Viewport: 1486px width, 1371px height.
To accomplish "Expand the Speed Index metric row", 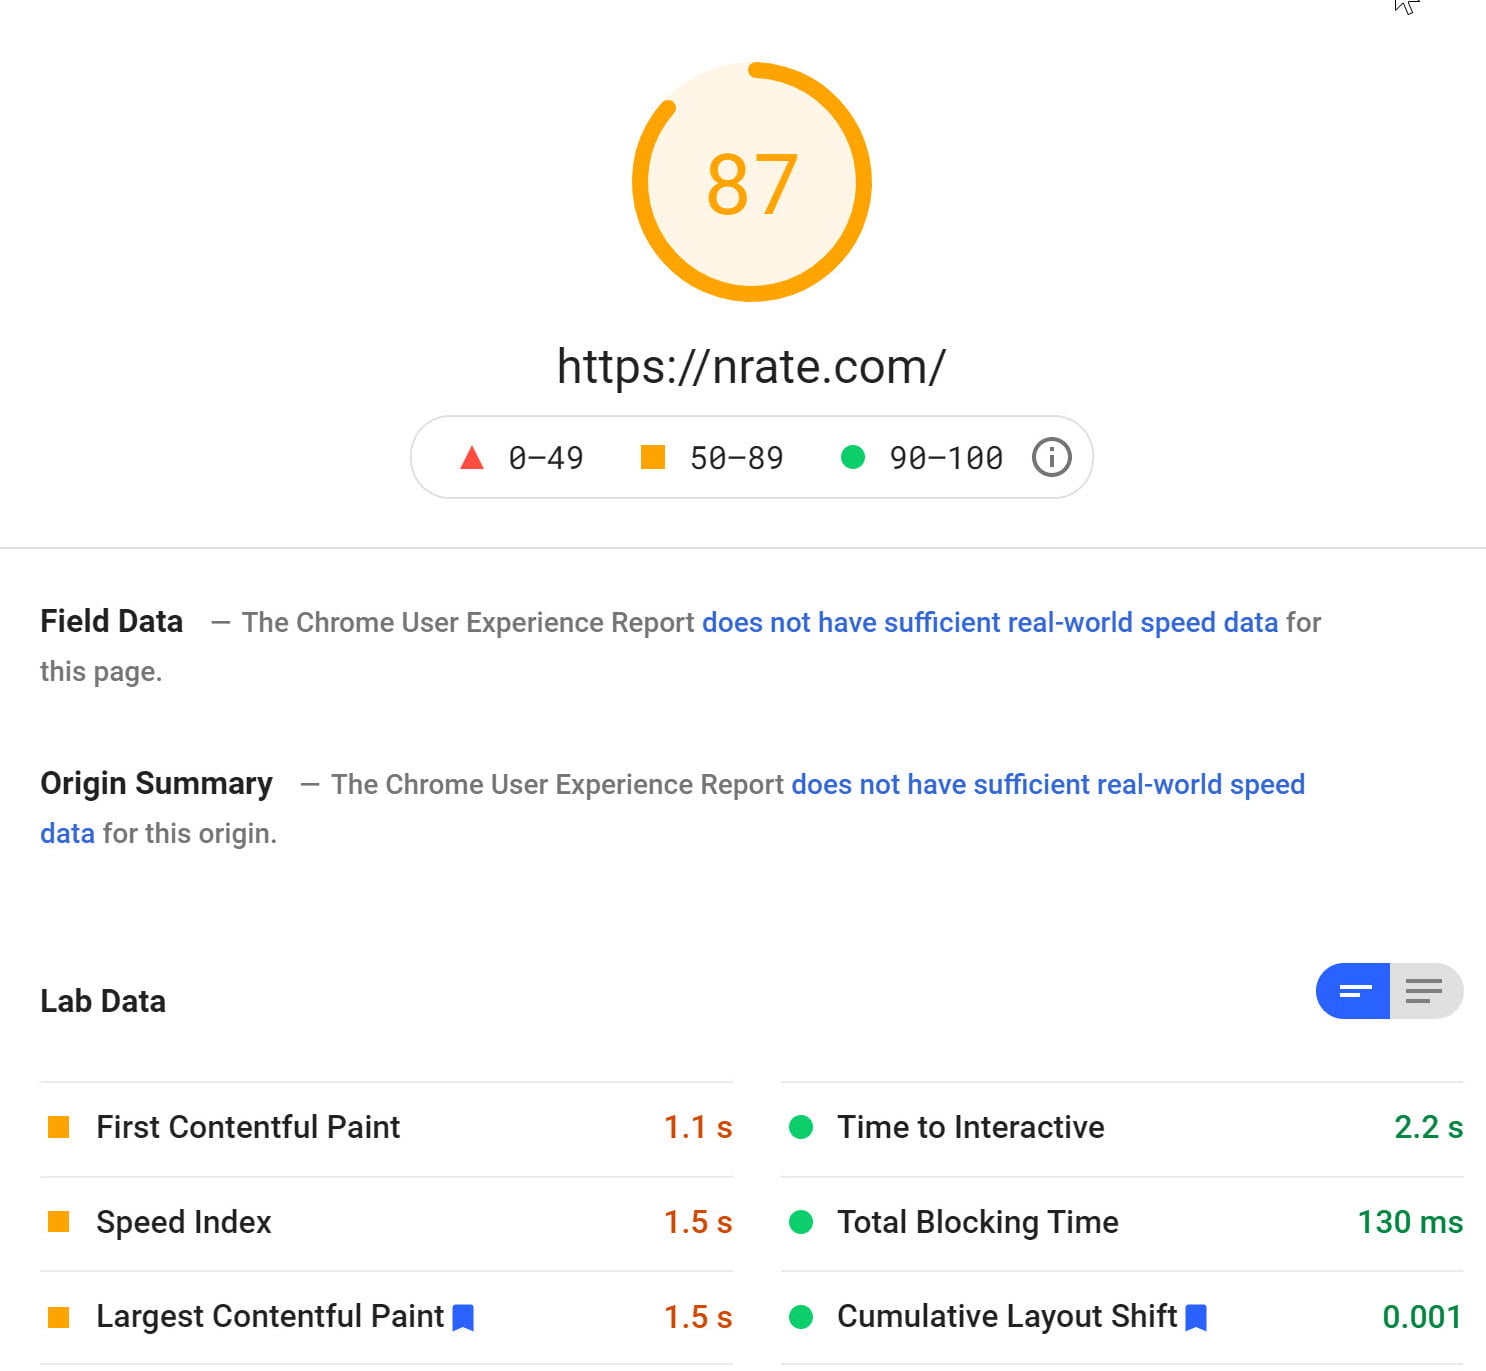I will pyautogui.click(x=386, y=1222).
